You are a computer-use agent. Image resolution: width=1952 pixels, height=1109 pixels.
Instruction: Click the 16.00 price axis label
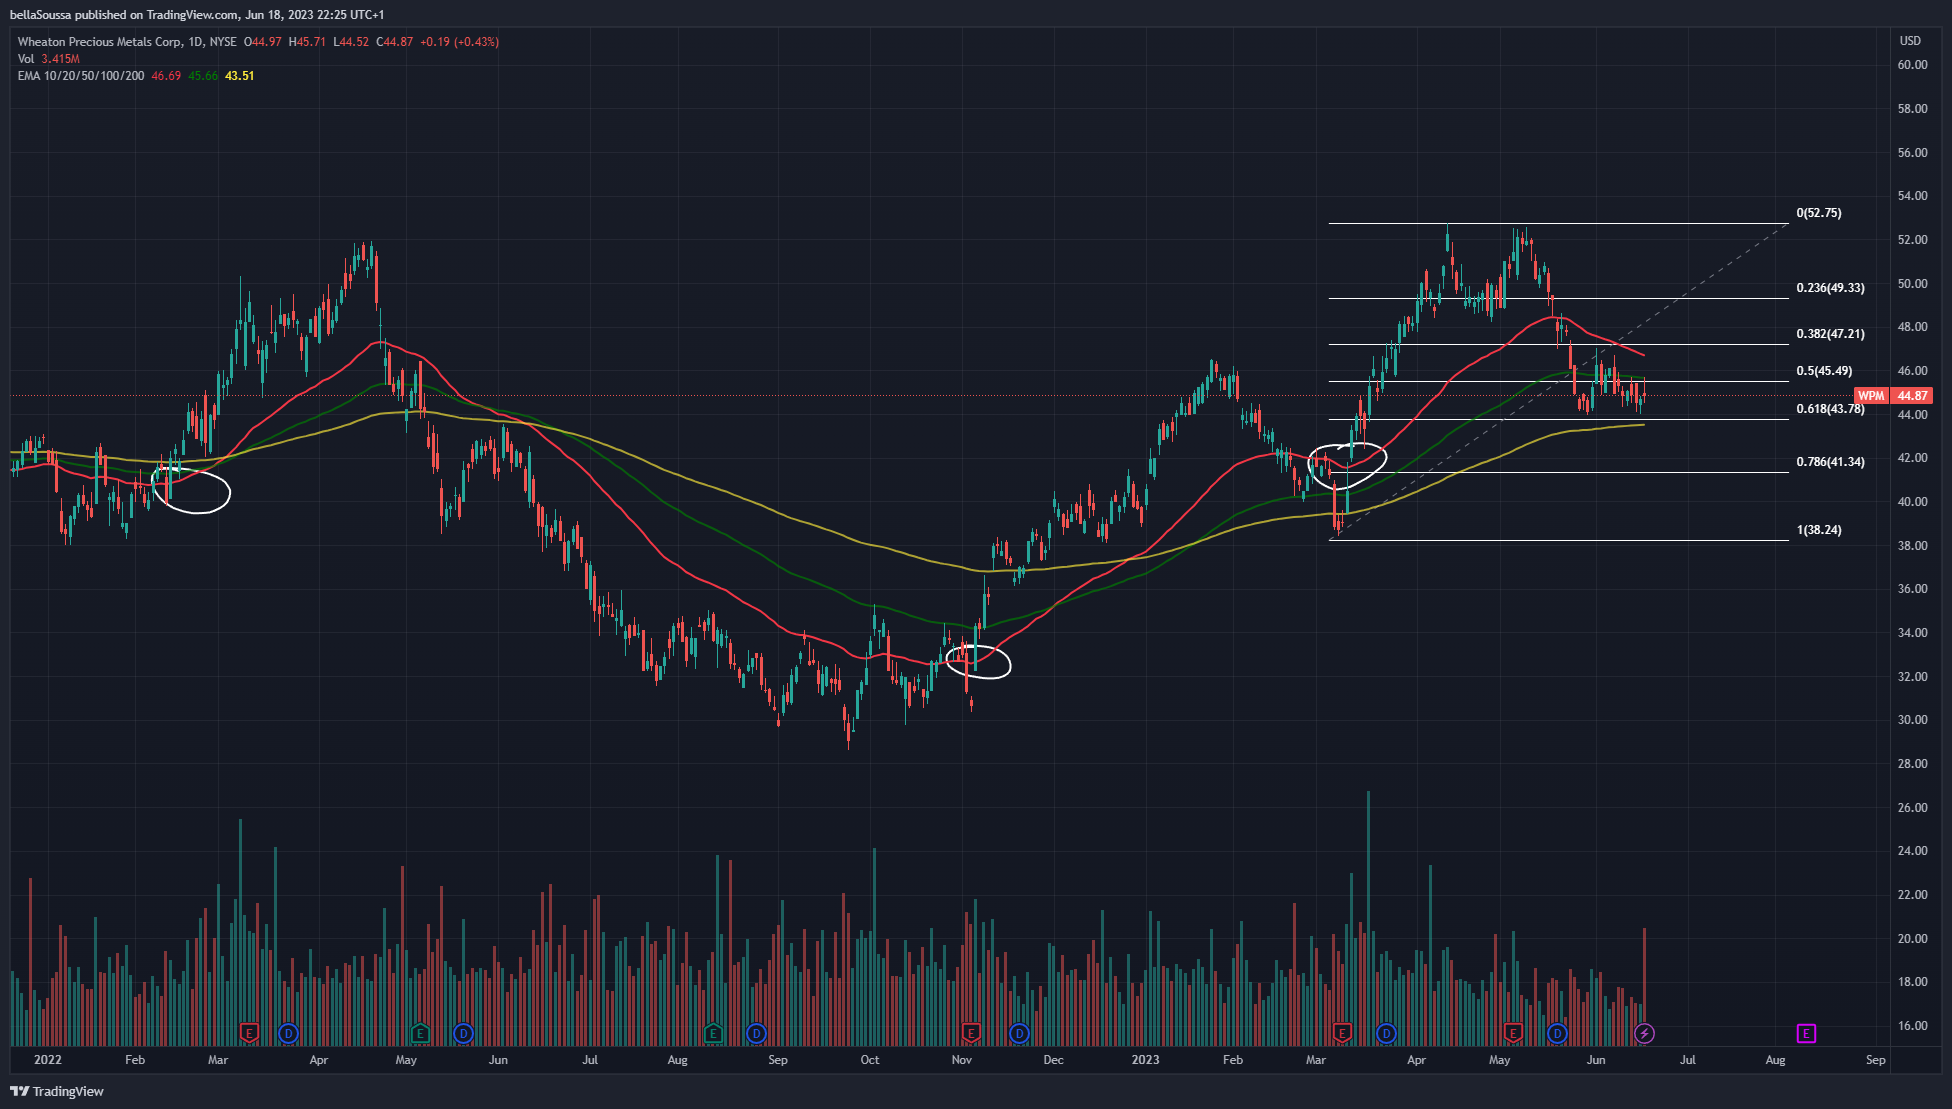tap(1912, 1026)
